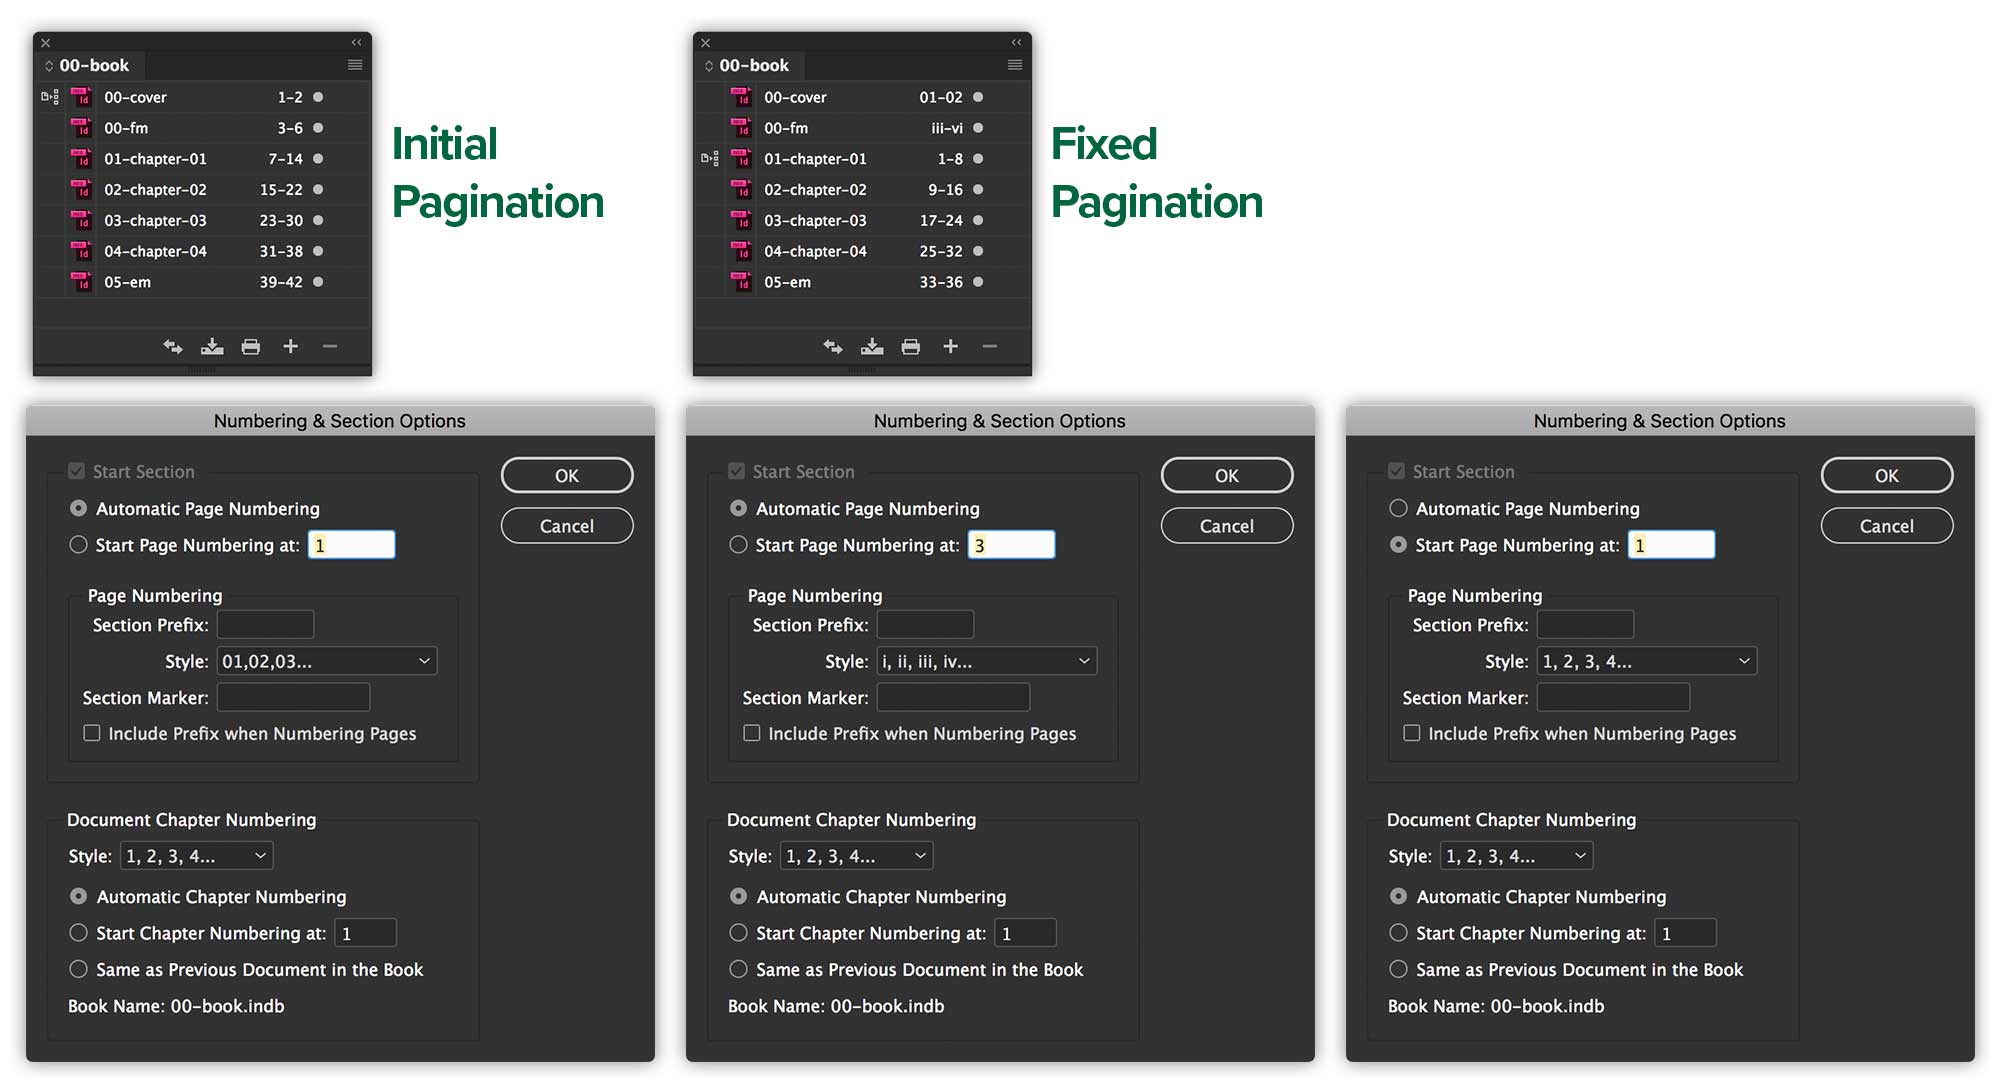Open panel menu of left 00-book panel

pos(355,65)
